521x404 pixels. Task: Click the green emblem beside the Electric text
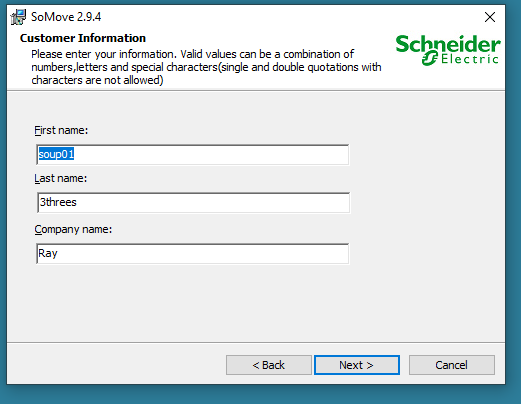tap(429, 59)
